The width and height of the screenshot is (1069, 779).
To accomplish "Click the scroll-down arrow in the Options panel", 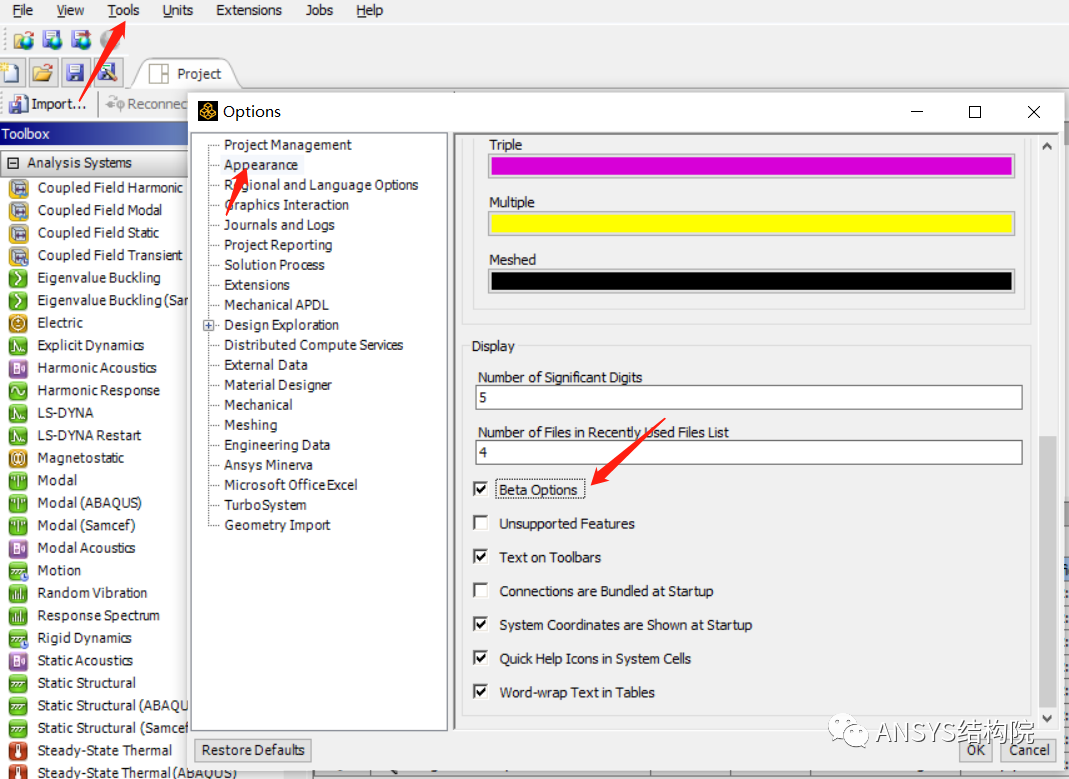I will (1047, 718).
